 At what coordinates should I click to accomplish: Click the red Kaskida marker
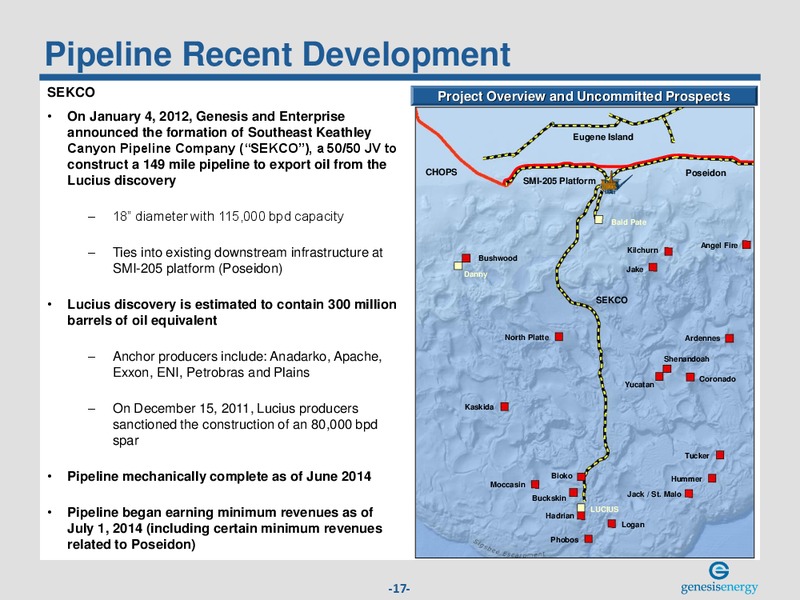click(505, 406)
